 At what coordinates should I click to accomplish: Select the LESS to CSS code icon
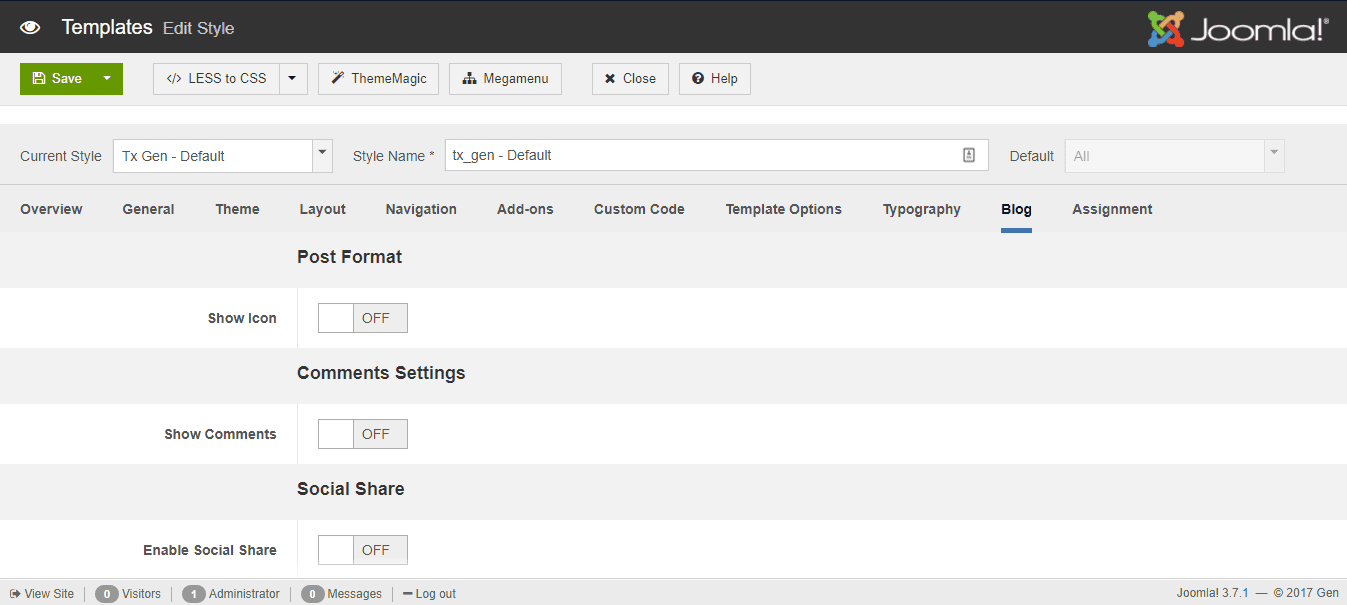172,78
